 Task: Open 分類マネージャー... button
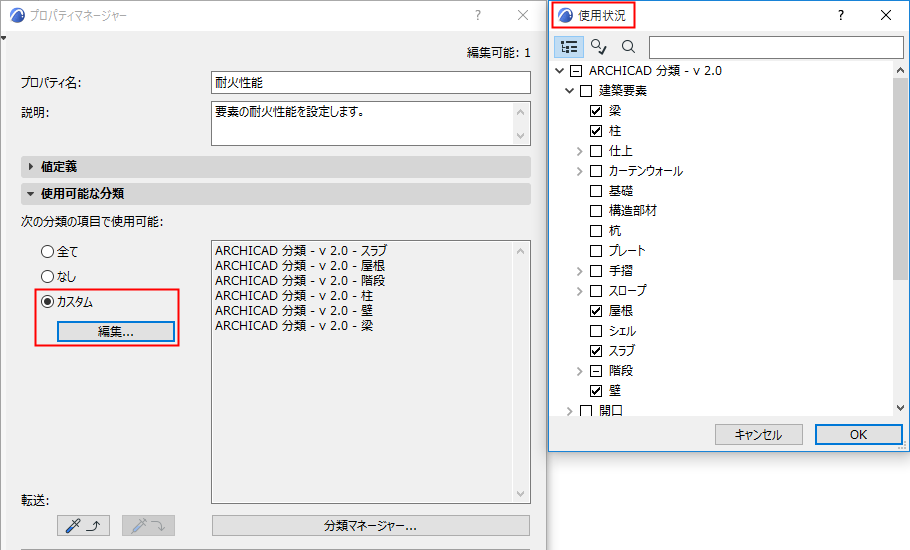[370, 526]
